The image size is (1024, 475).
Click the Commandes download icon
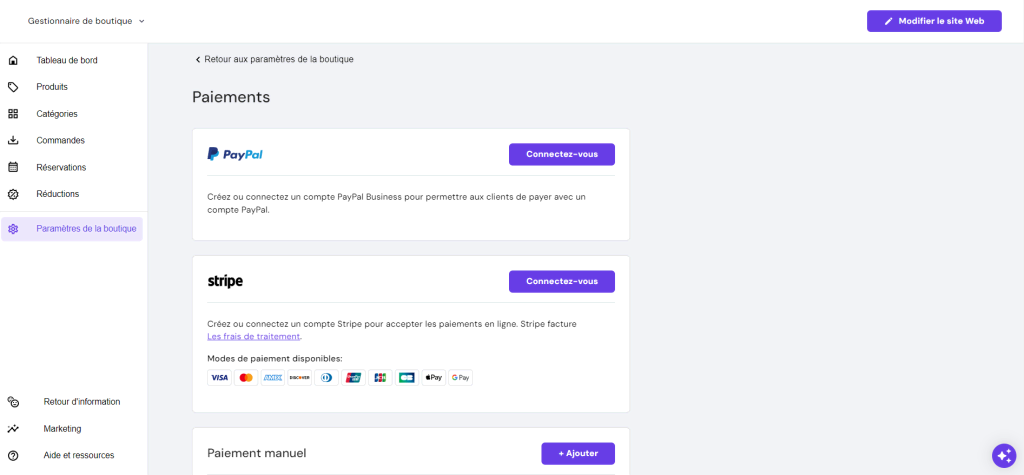(13, 141)
